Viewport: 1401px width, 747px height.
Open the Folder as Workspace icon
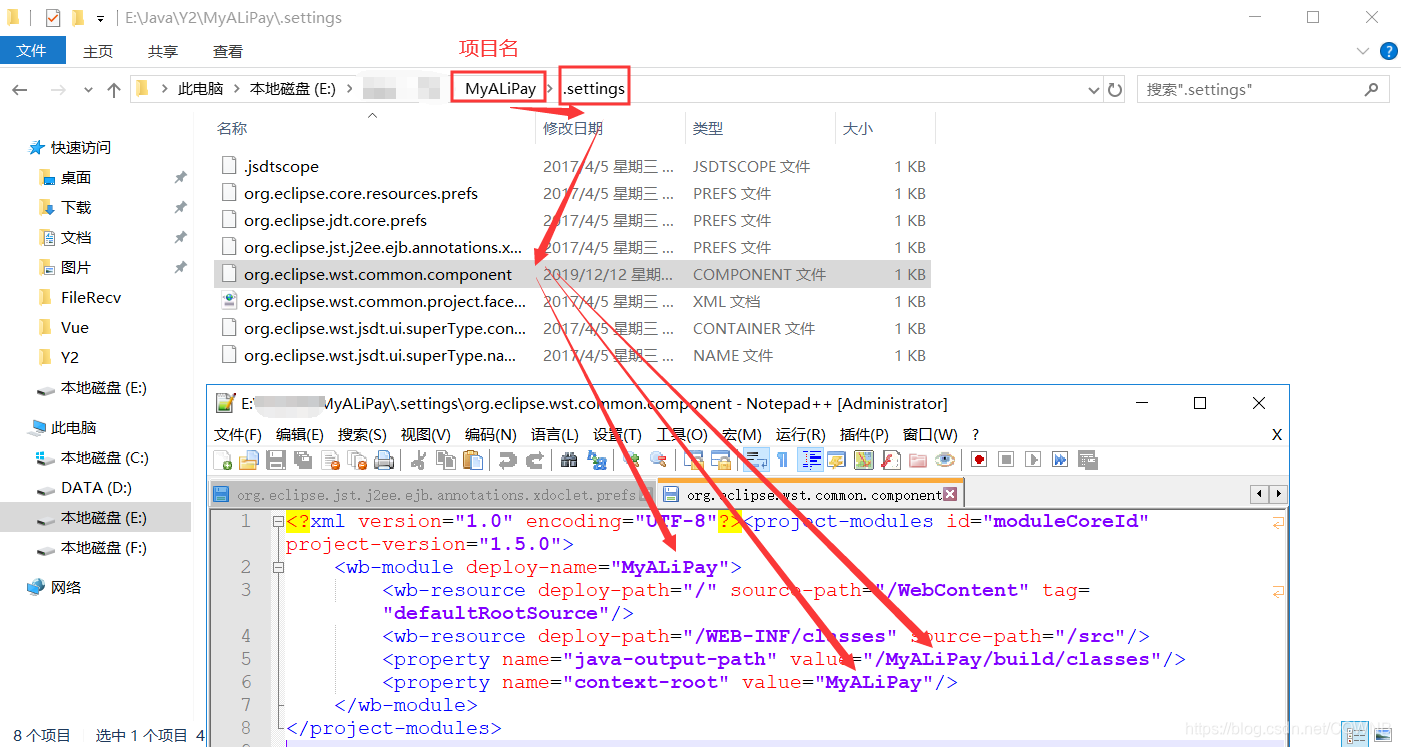click(x=918, y=460)
